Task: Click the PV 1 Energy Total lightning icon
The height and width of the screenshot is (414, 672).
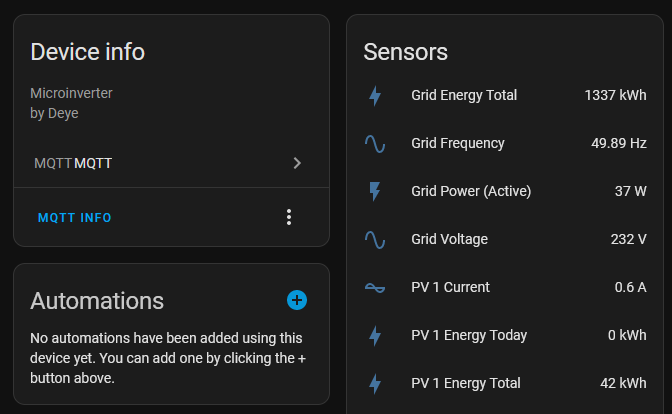Action: pyautogui.click(x=375, y=384)
